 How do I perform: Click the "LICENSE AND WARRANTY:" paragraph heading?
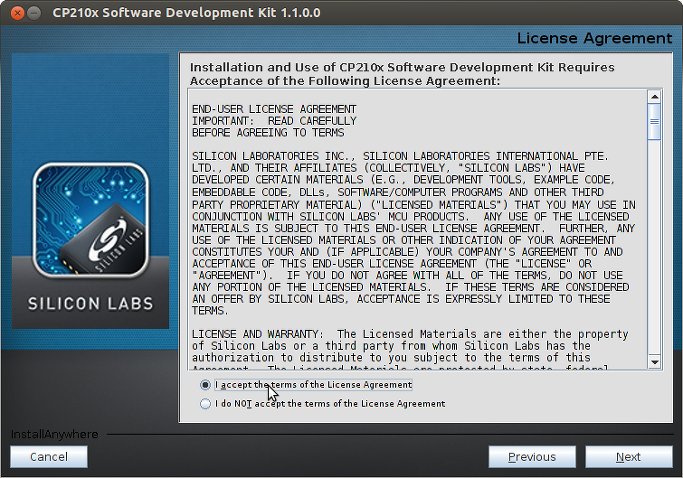pos(257,334)
